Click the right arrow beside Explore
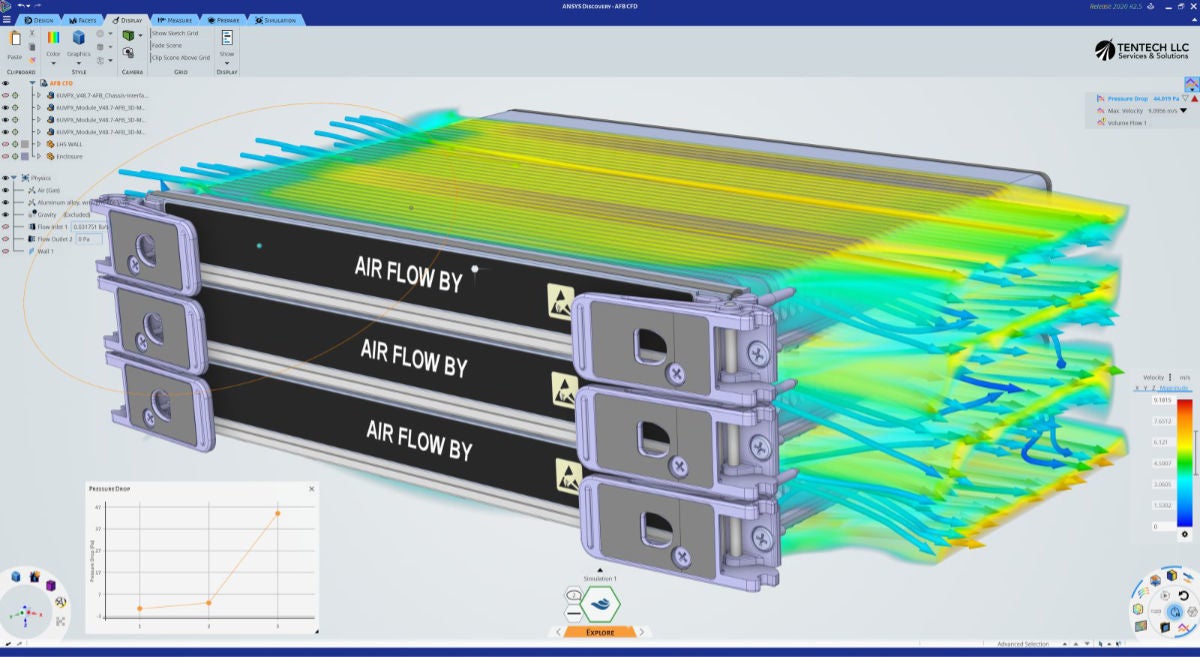This screenshot has height=657, width=1200. tap(642, 632)
